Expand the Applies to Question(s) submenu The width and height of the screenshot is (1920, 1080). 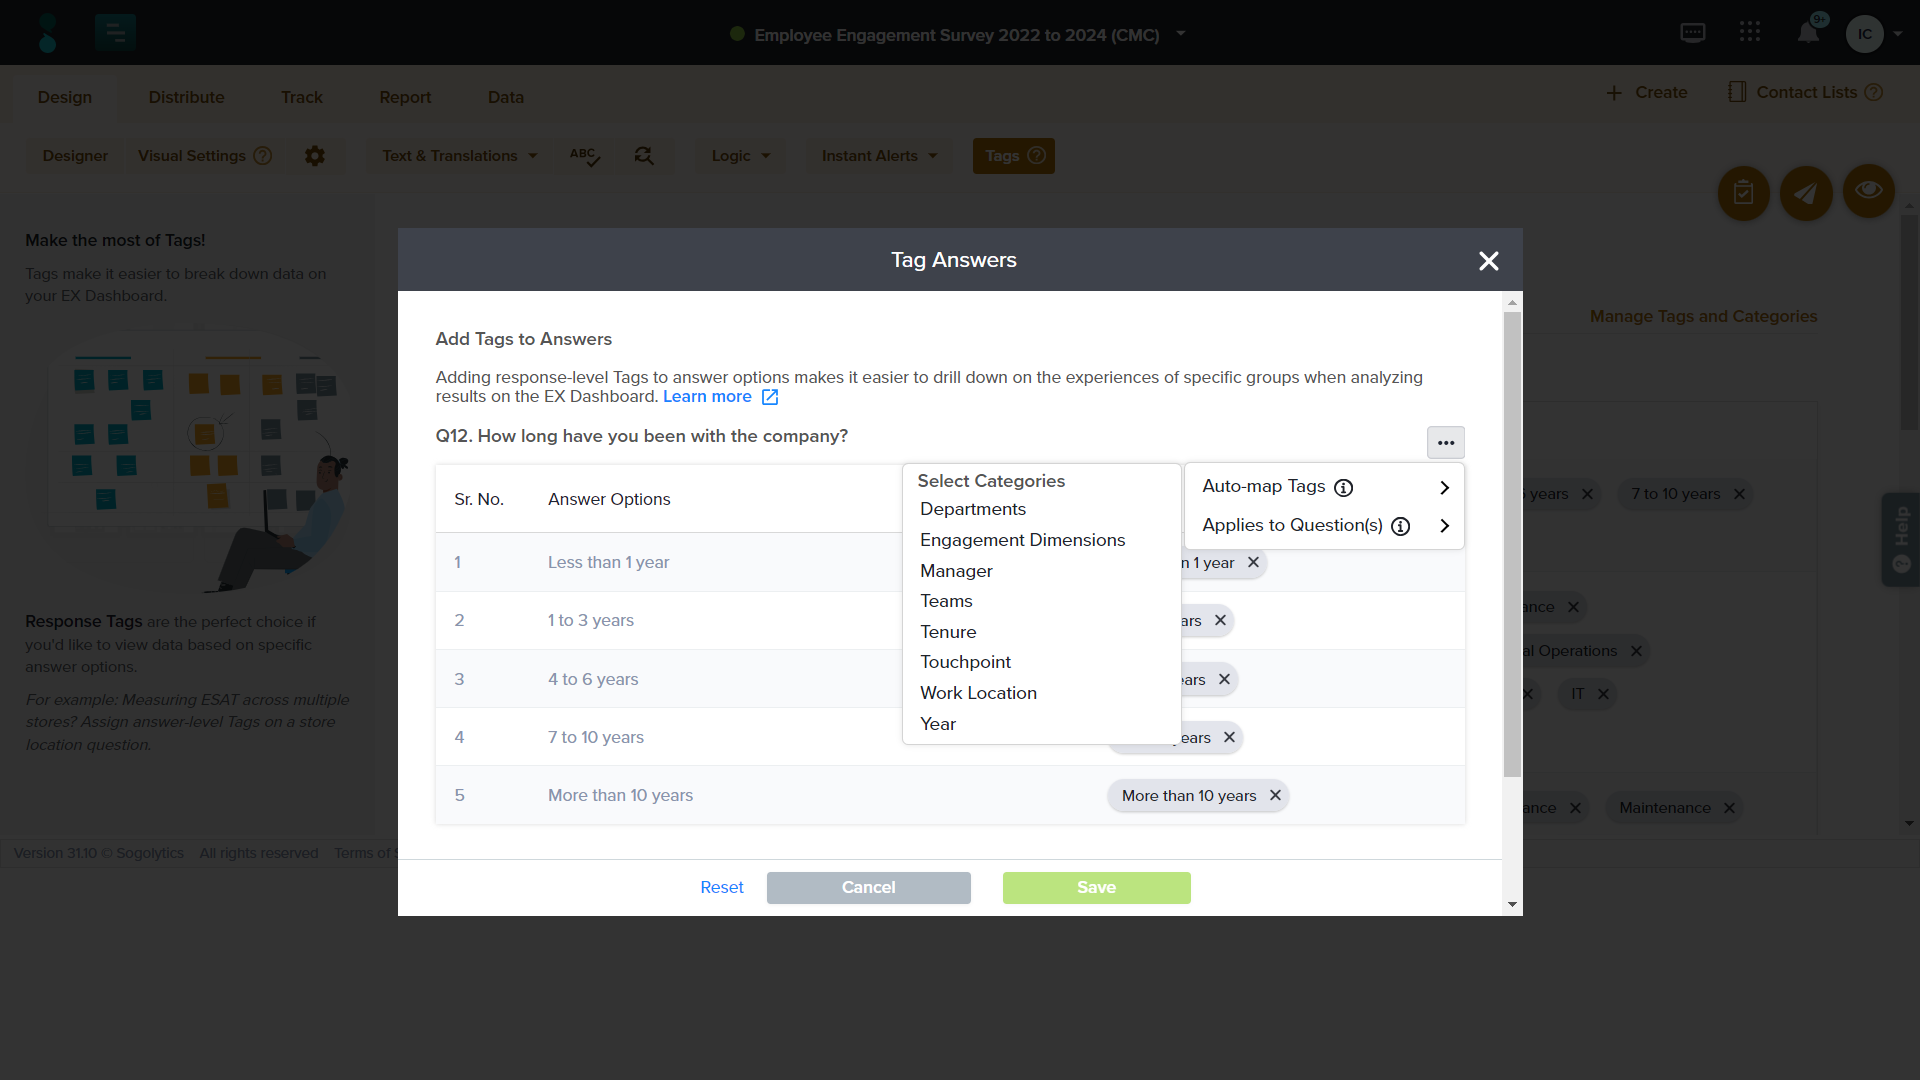pyautogui.click(x=1444, y=526)
